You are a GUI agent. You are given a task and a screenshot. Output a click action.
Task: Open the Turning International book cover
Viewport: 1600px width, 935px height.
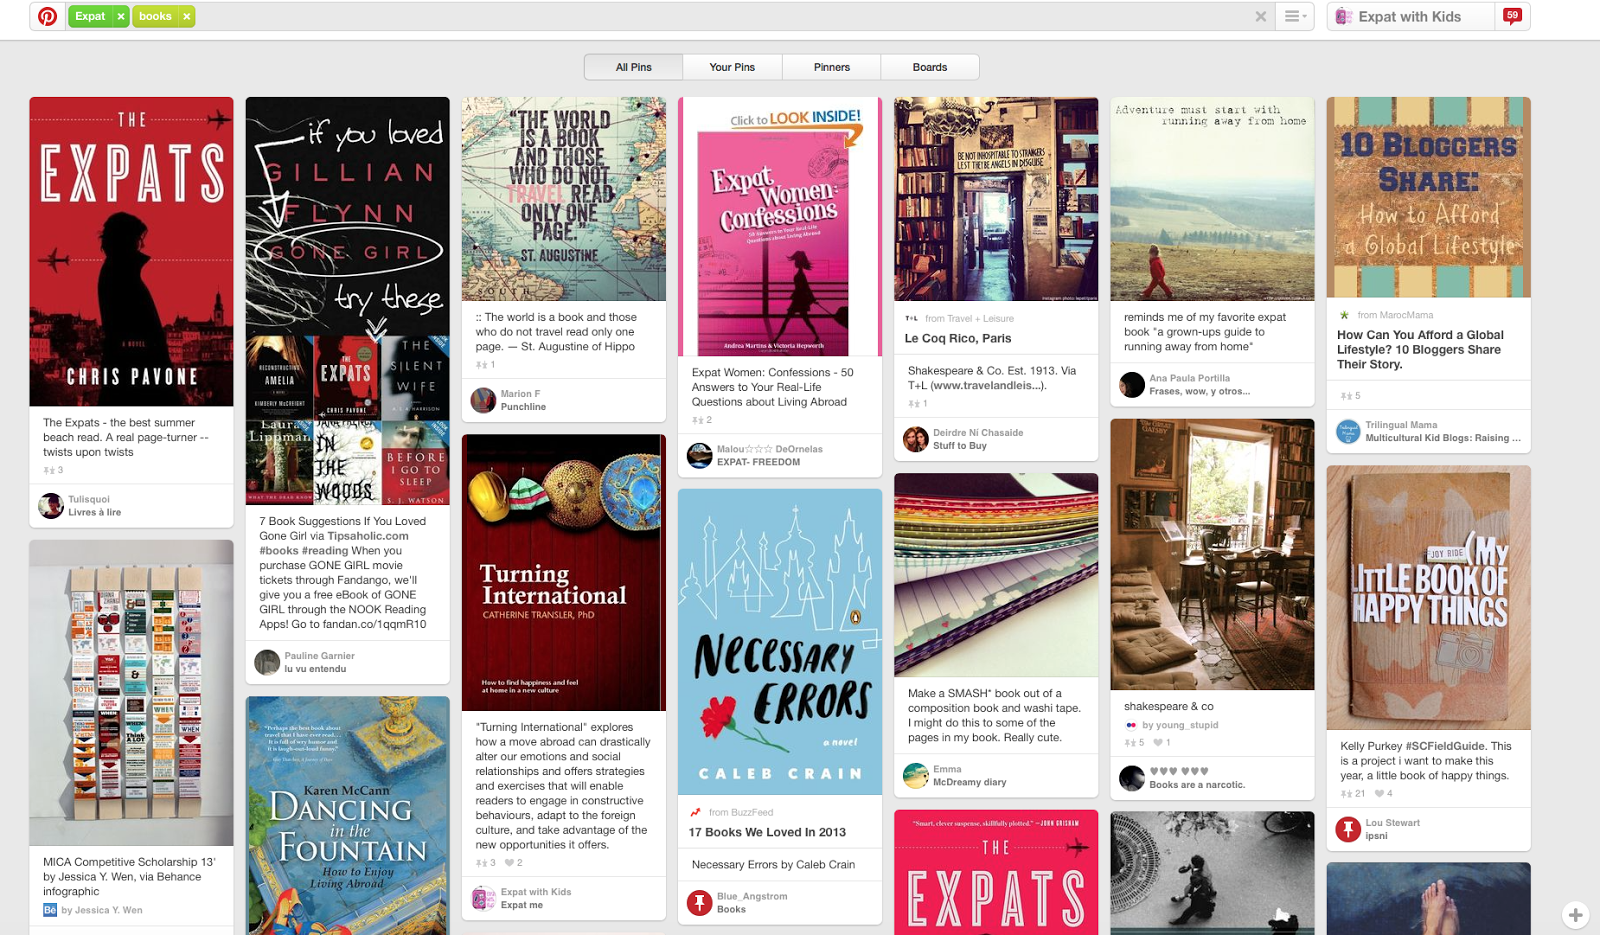[x=564, y=573]
